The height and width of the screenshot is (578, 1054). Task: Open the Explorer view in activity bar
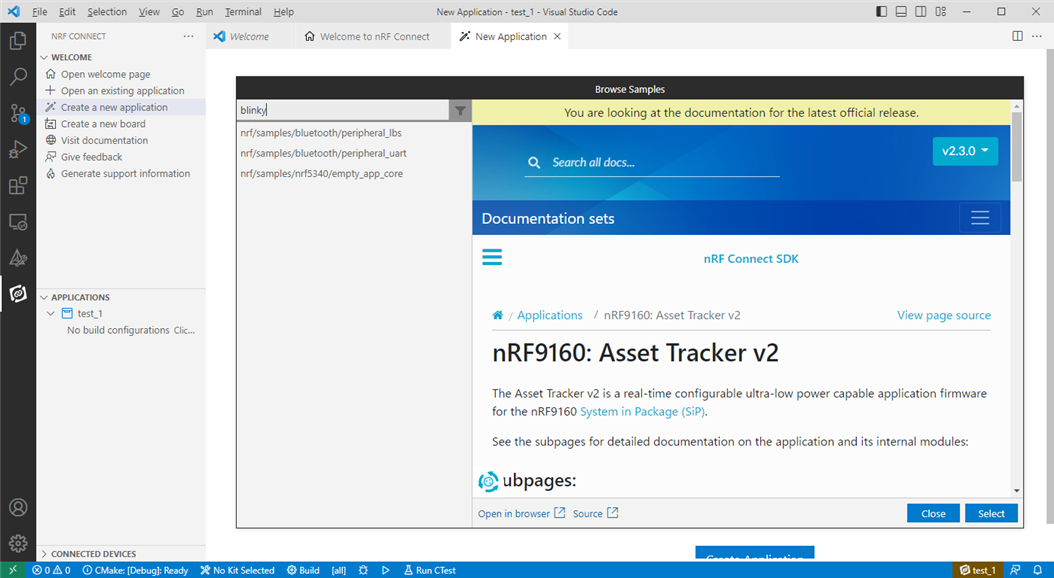click(x=18, y=41)
